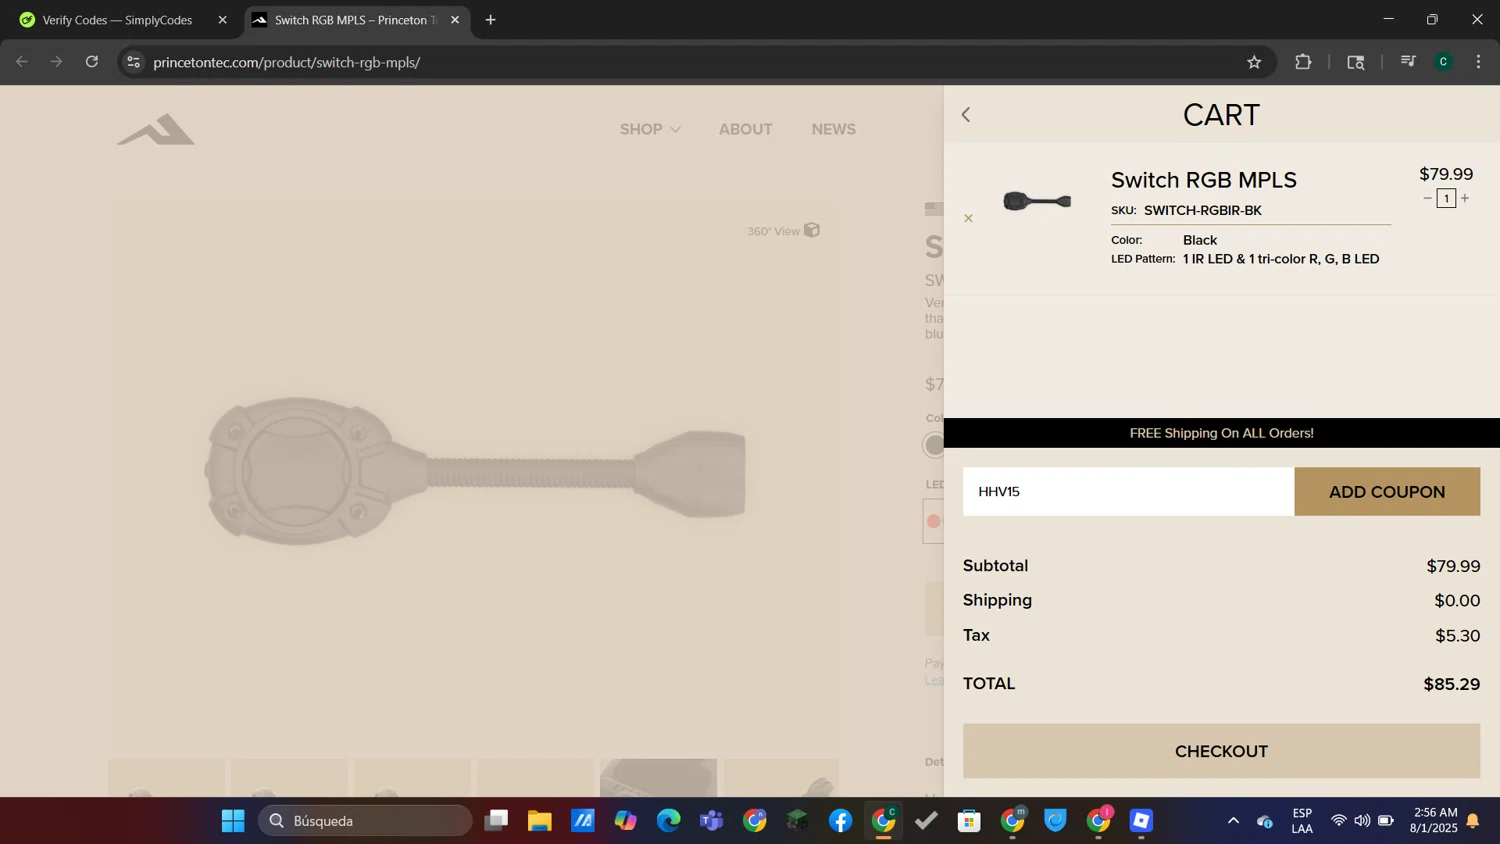Go forward in browser history

56,62
